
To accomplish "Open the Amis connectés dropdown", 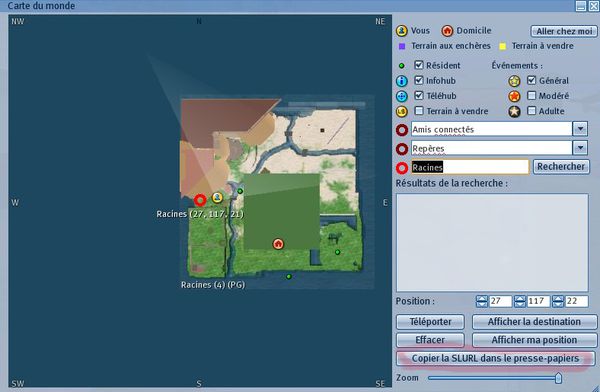I will click(580, 129).
